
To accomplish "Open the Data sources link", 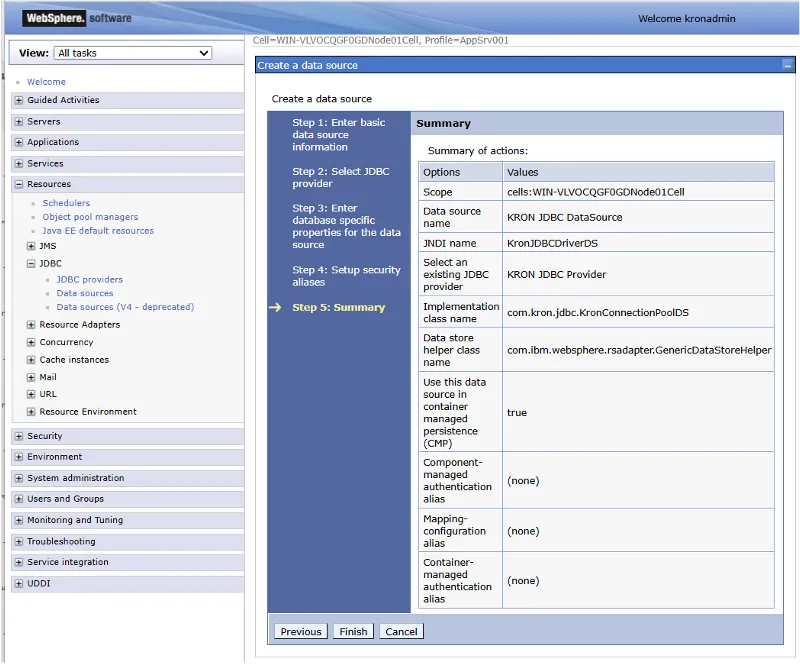I will pos(85,293).
